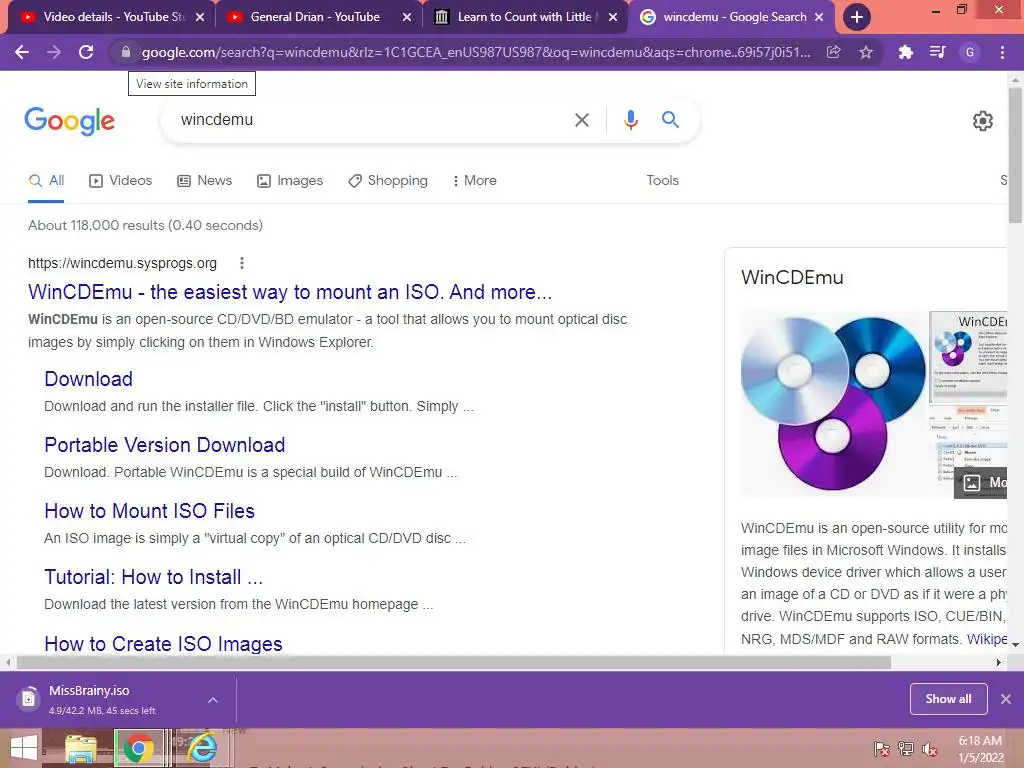Click the horizontal scrollbar thumb
1024x768 pixels.
[x=454, y=662]
